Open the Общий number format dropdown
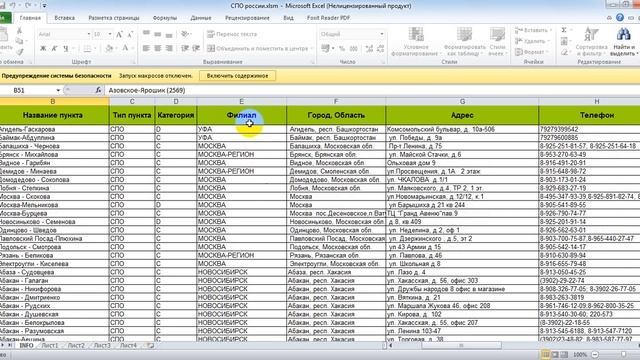Viewport: 640px width, 360px height. [382, 34]
